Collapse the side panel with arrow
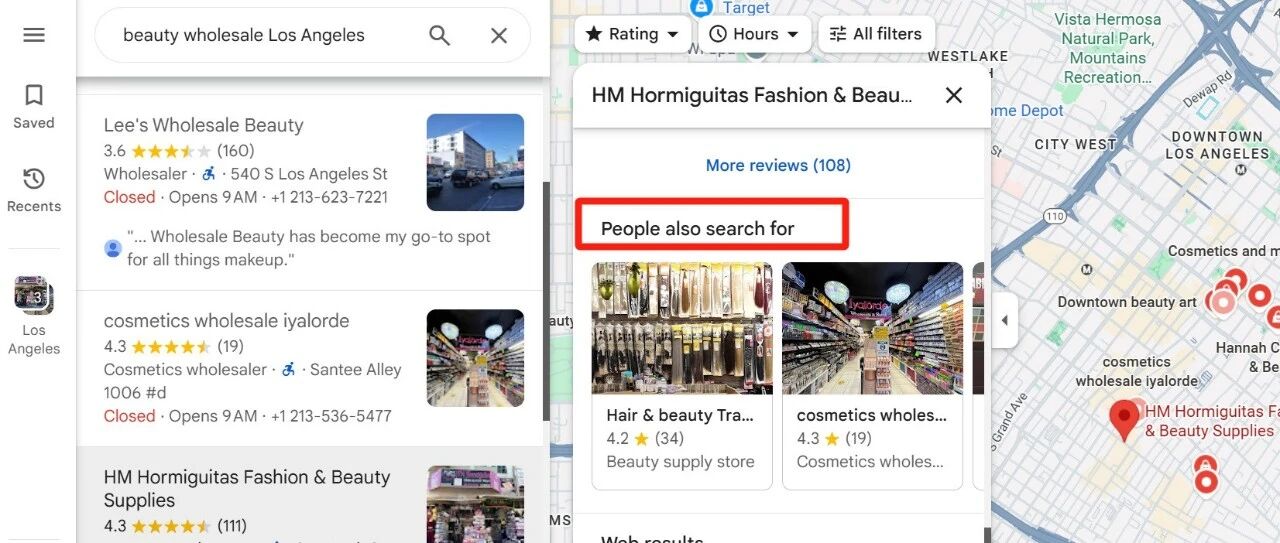 click(1004, 321)
